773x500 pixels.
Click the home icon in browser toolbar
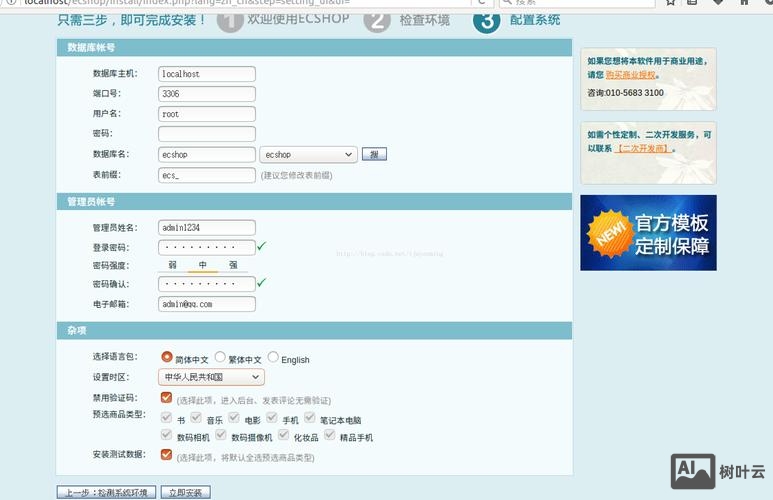click(x=744, y=2)
